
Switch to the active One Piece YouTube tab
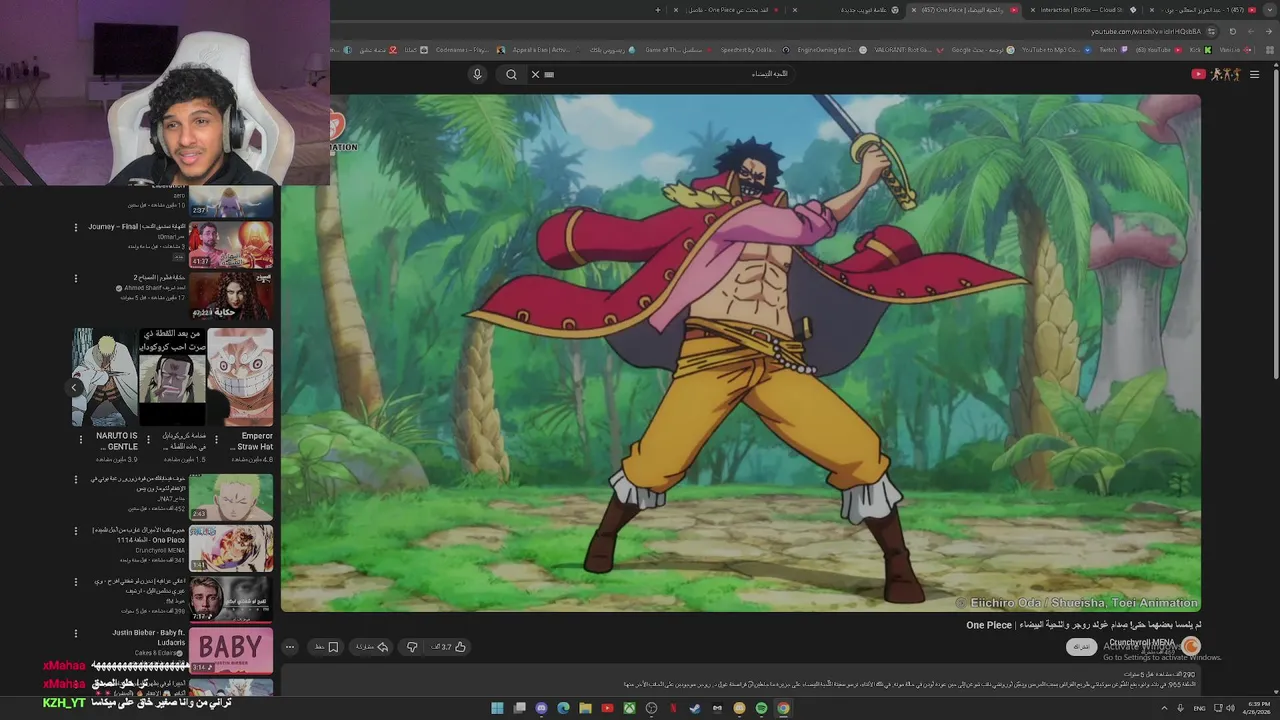tap(962, 10)
